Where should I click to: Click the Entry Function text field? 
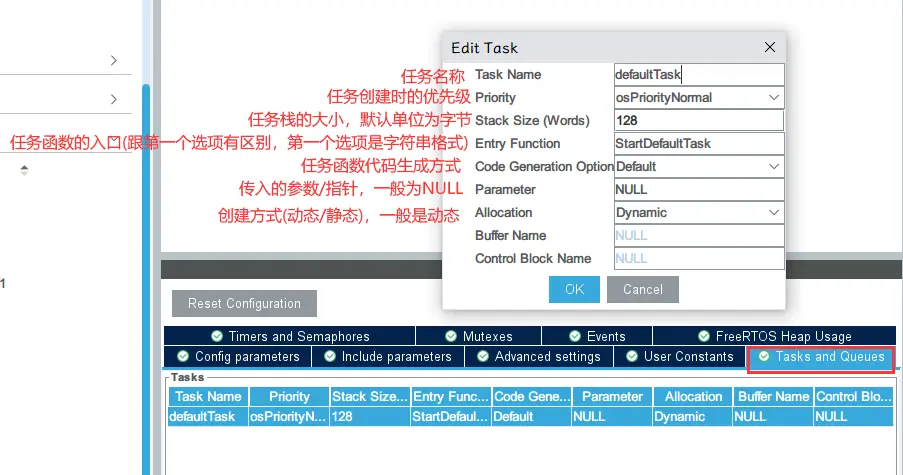[x=698, y=143]
